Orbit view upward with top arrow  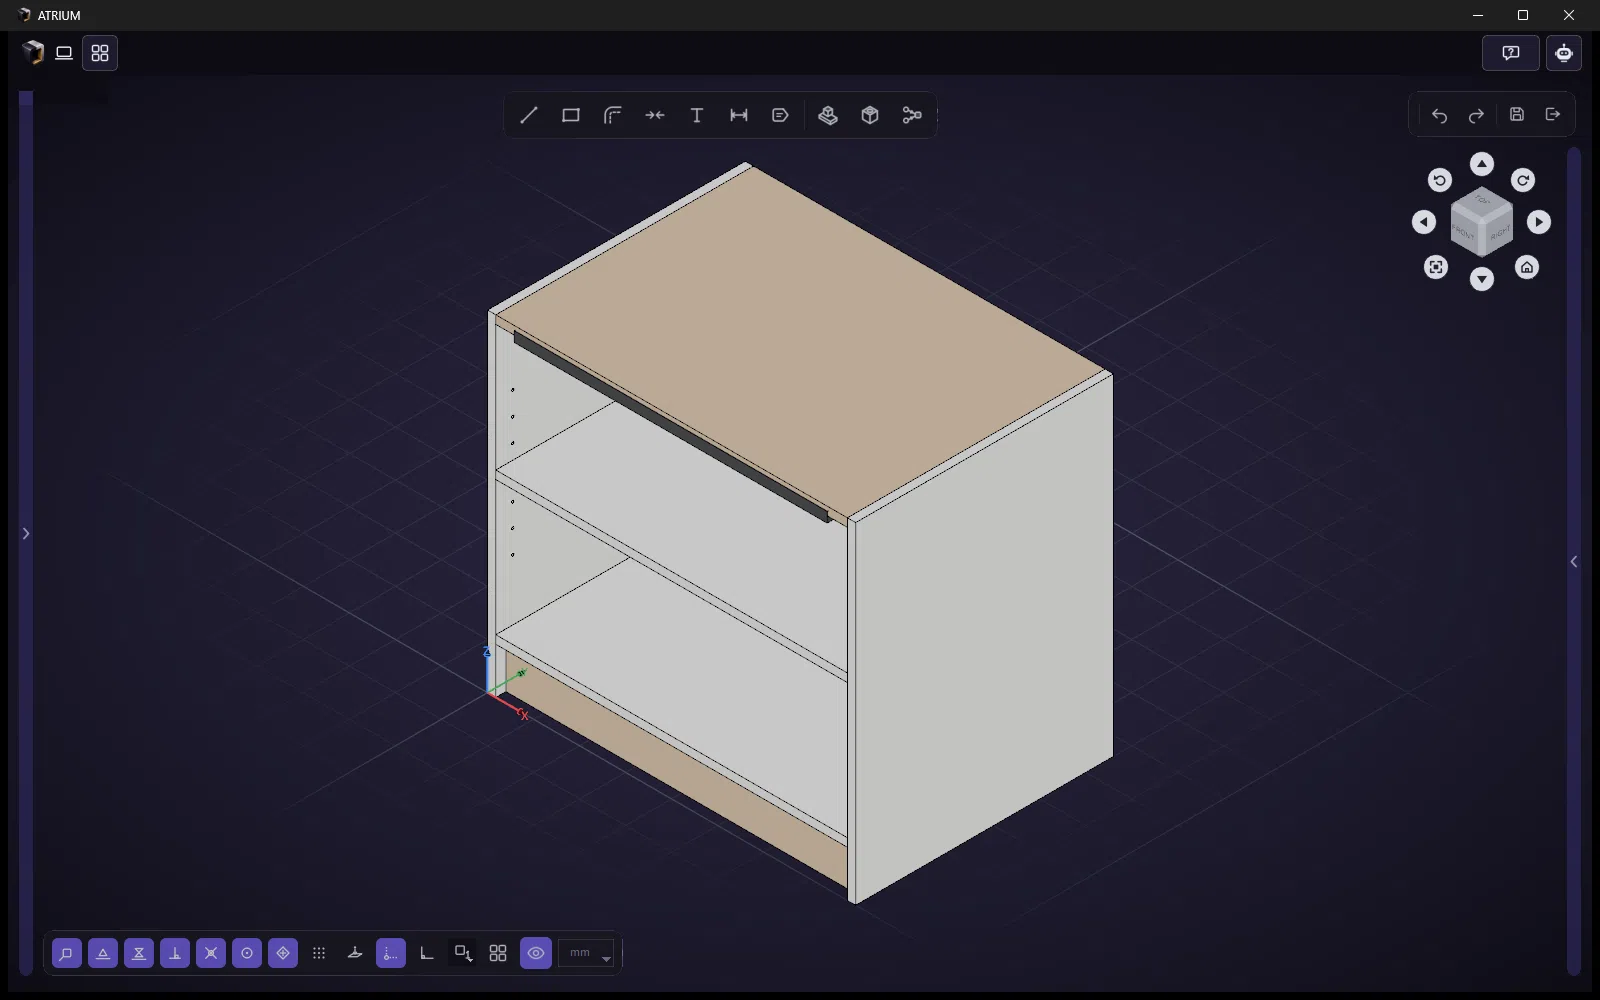pos(1482,164)
